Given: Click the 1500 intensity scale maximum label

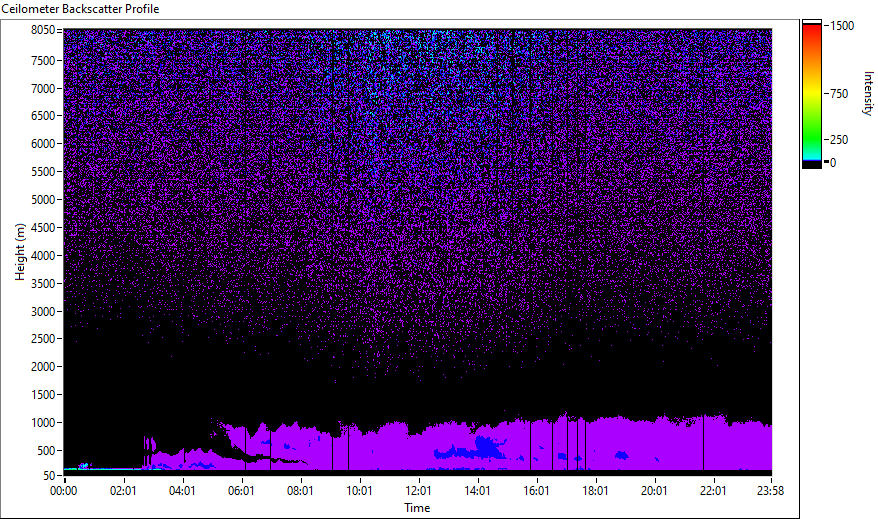Looking at the screenshot, I should (x=842, y=26).
